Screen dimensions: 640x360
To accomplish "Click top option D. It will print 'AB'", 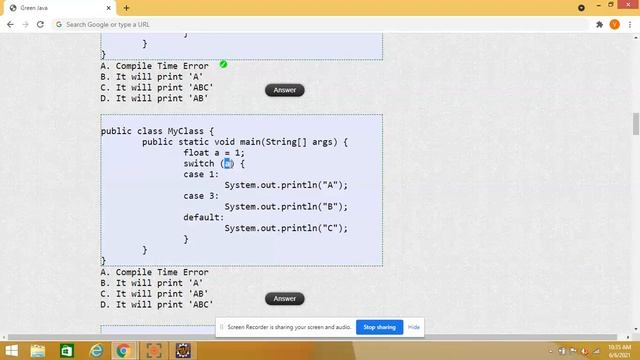I will (154, 98).
